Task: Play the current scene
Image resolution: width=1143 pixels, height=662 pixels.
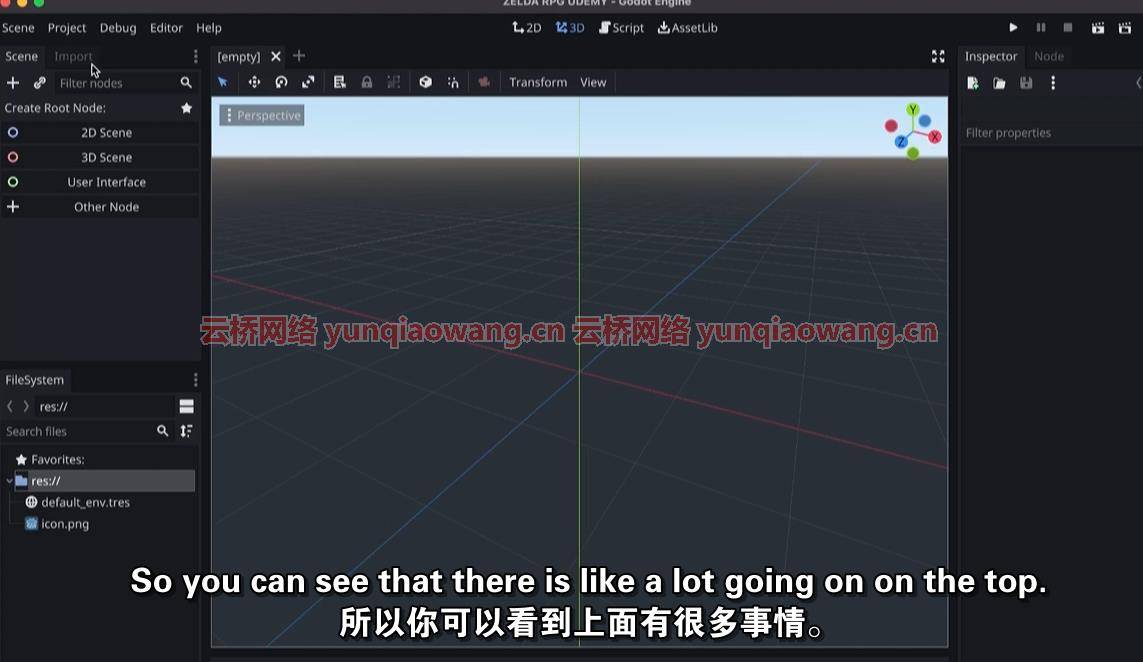Action: pyautogui.click(x=1098, y=28)
